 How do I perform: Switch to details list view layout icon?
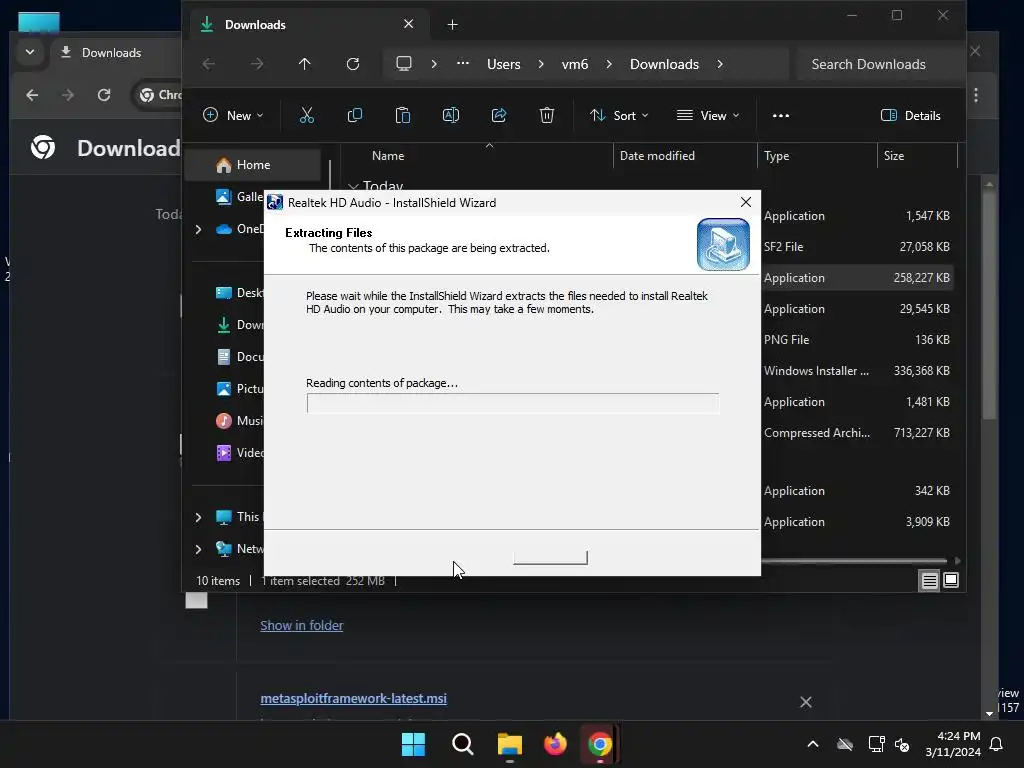(929, 581)
